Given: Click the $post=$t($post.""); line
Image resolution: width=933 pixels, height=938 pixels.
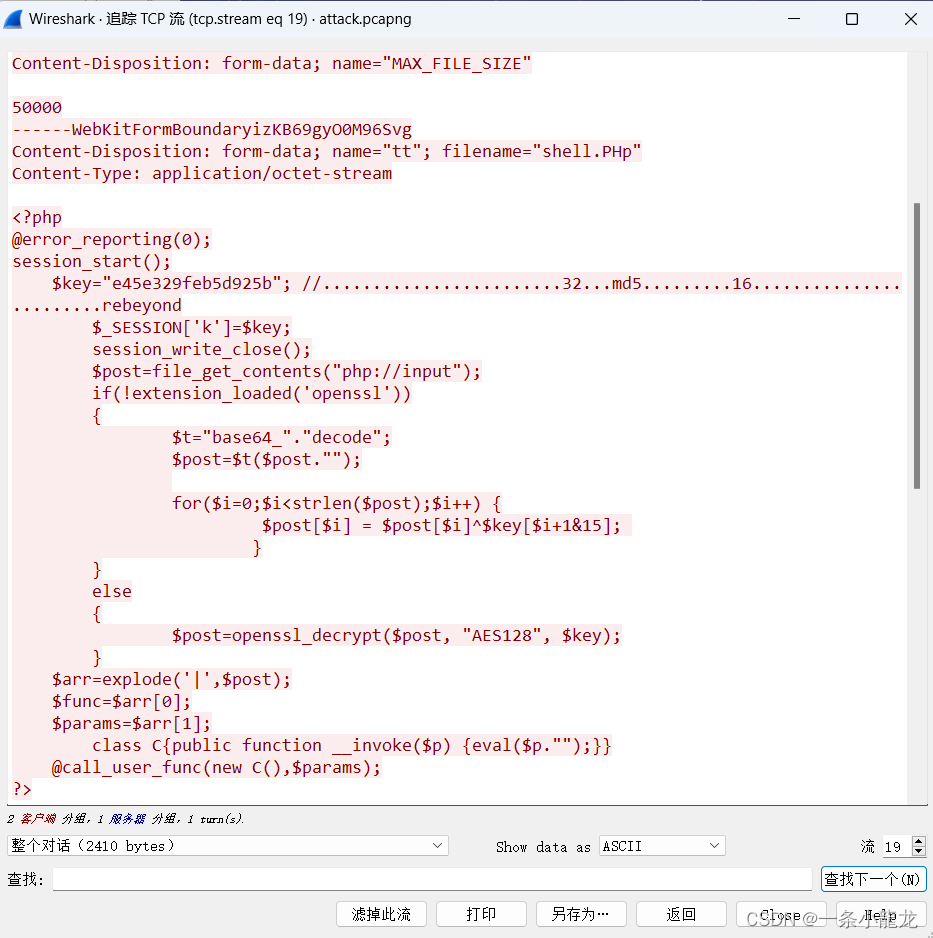Looking at the screenshot, I should click(x=266, y=459).
